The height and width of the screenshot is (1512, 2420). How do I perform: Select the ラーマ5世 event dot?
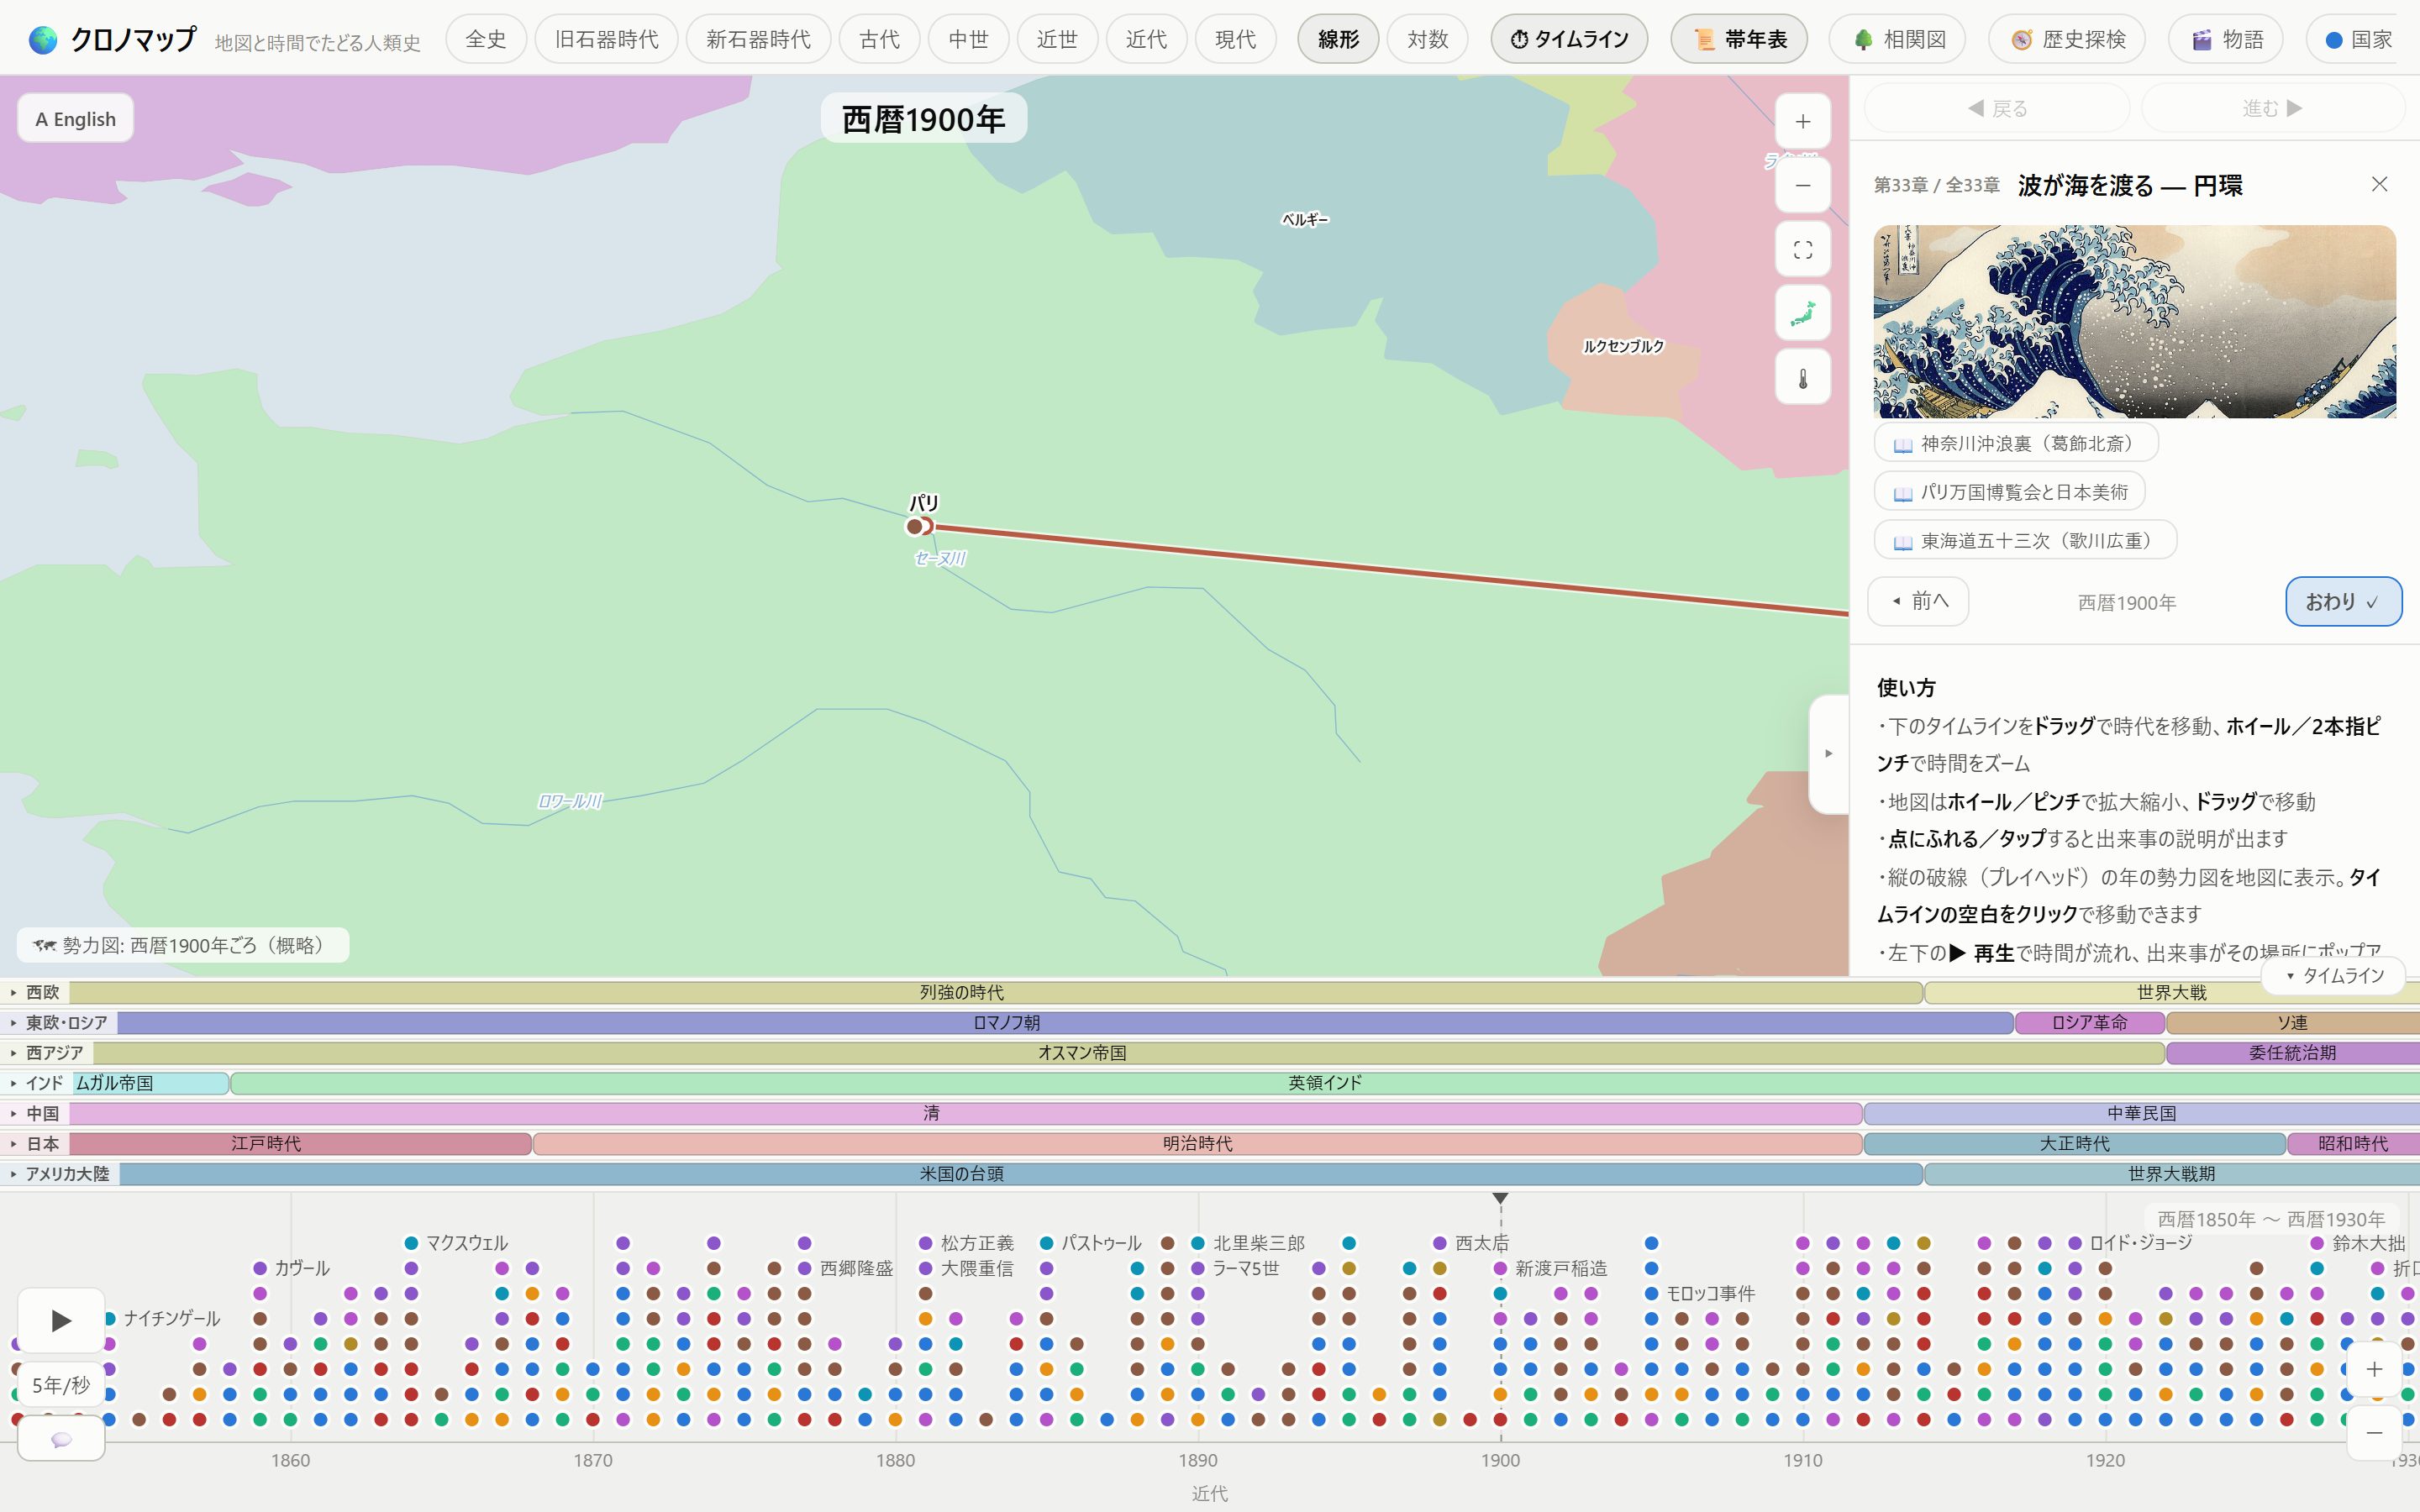coord(1198,1268)
